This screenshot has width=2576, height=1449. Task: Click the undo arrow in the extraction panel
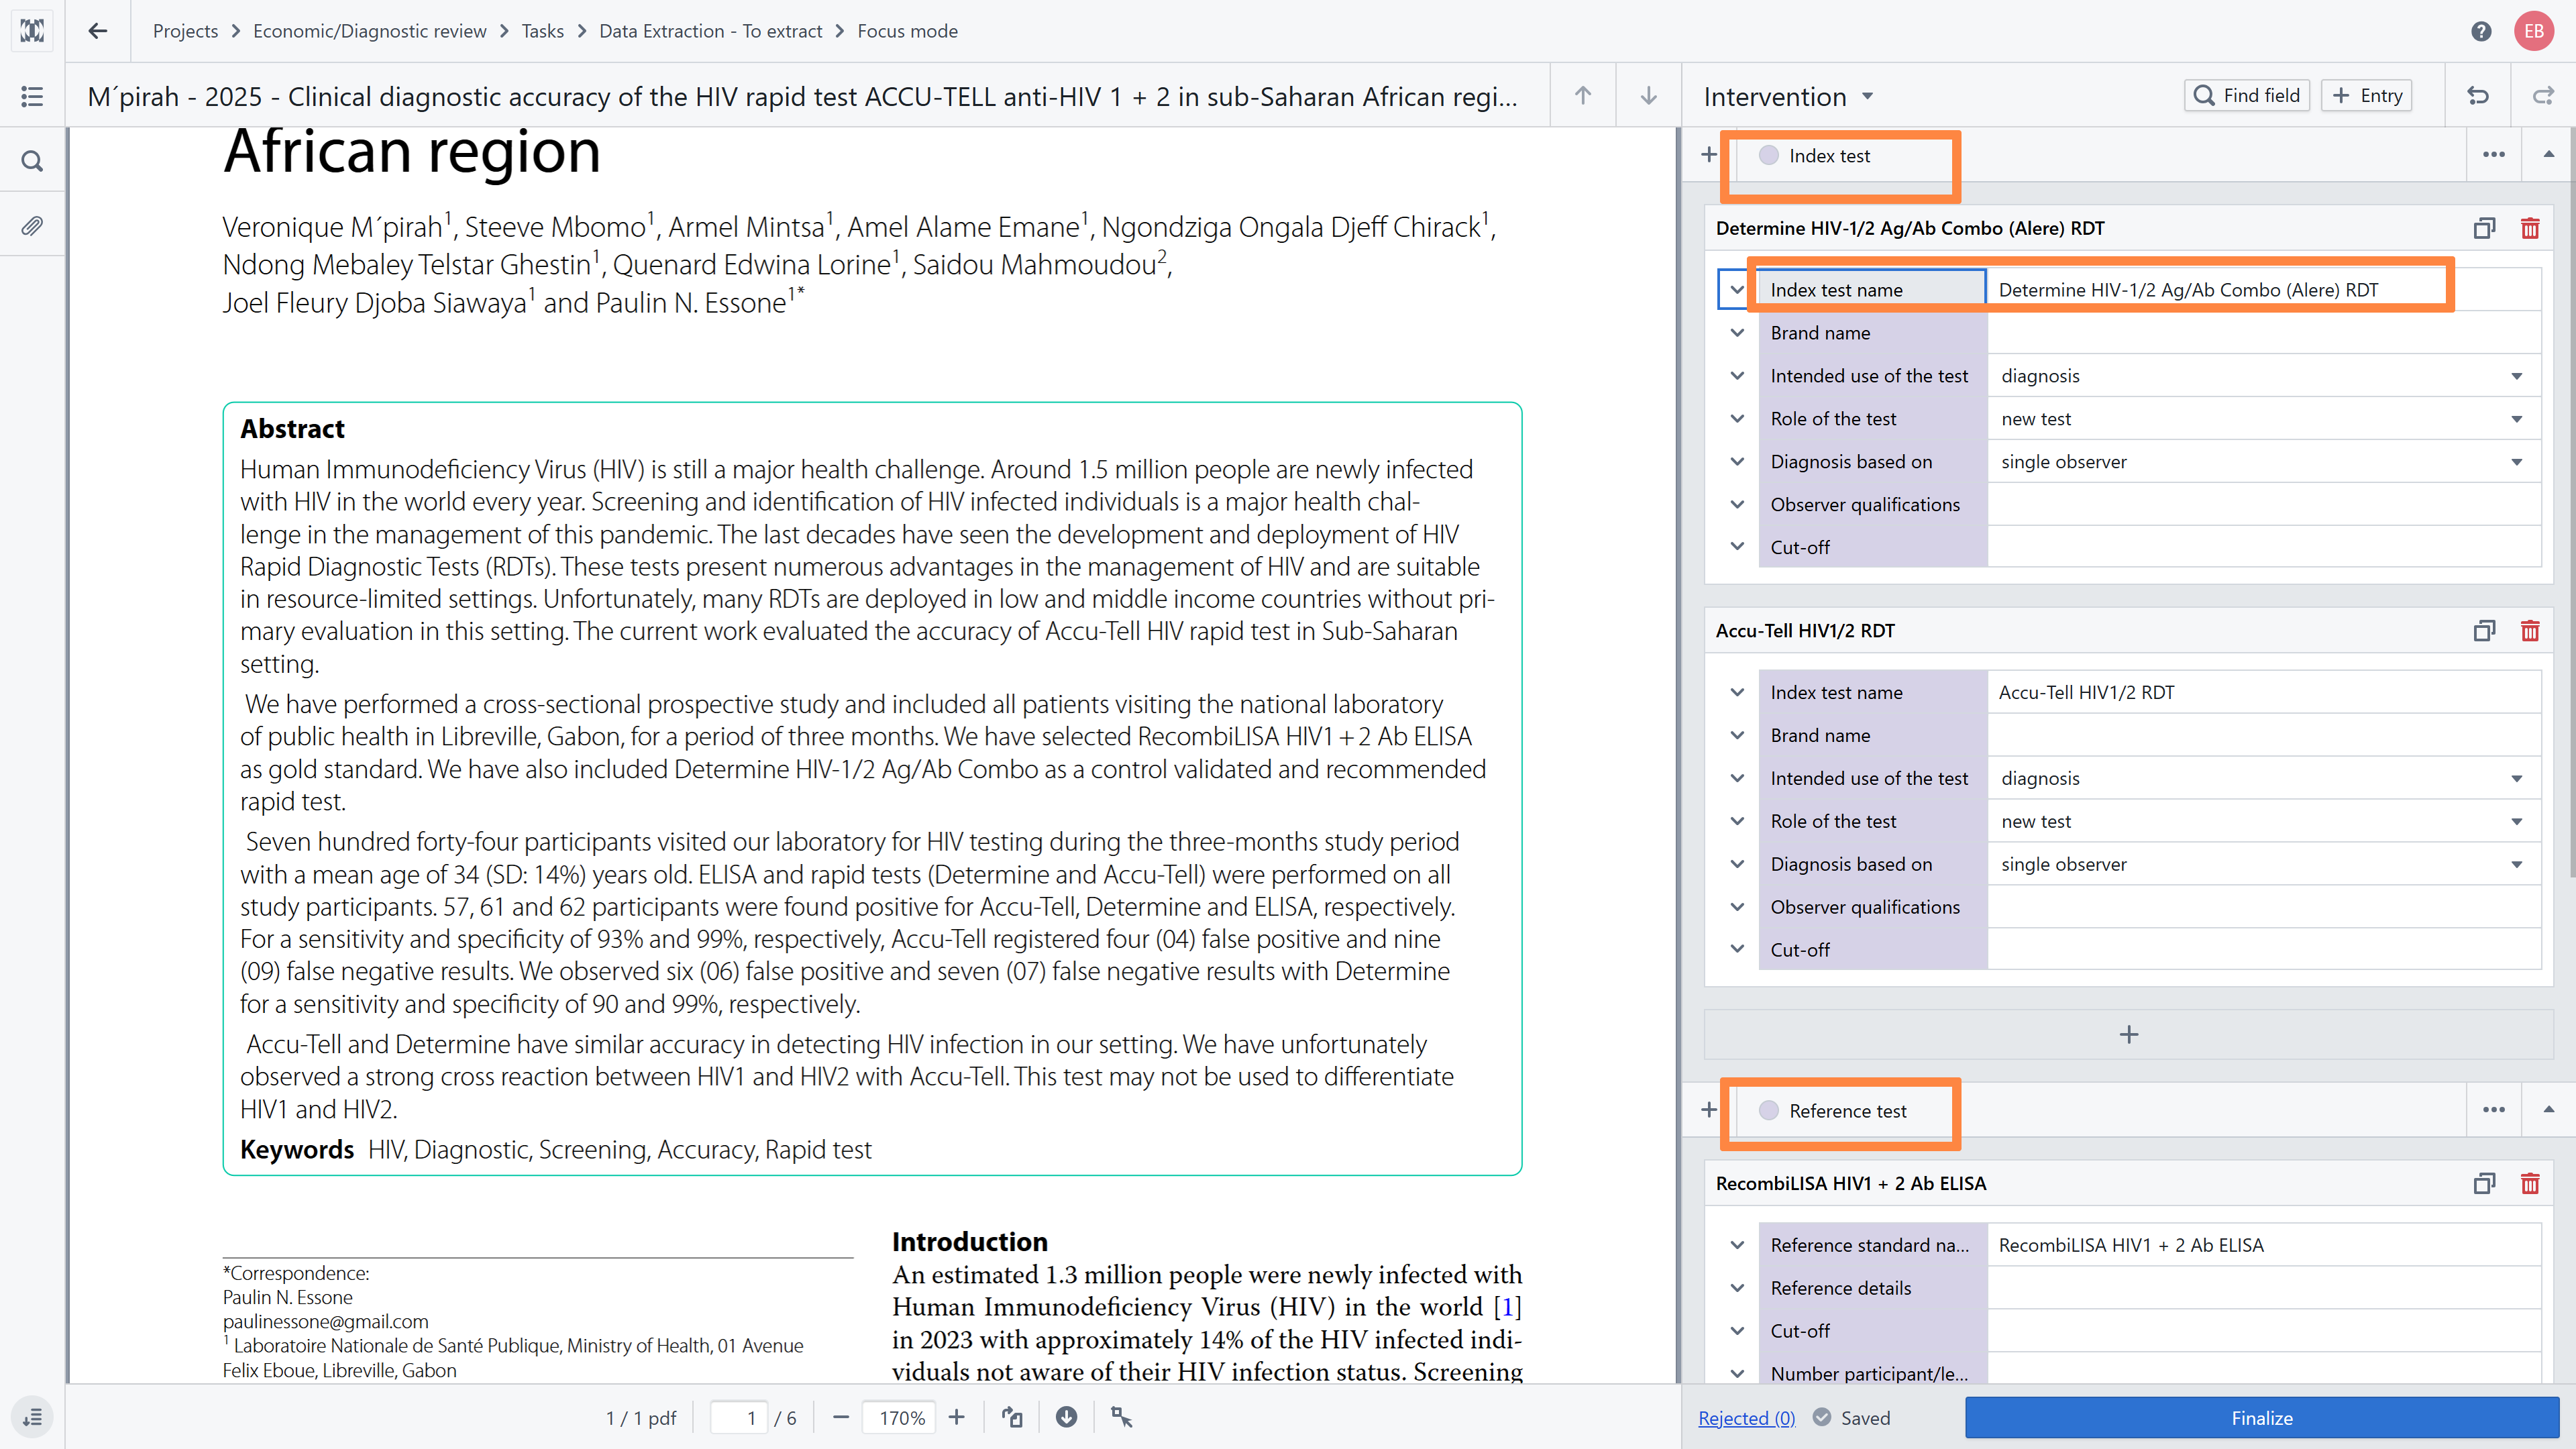pos(2478,96)
